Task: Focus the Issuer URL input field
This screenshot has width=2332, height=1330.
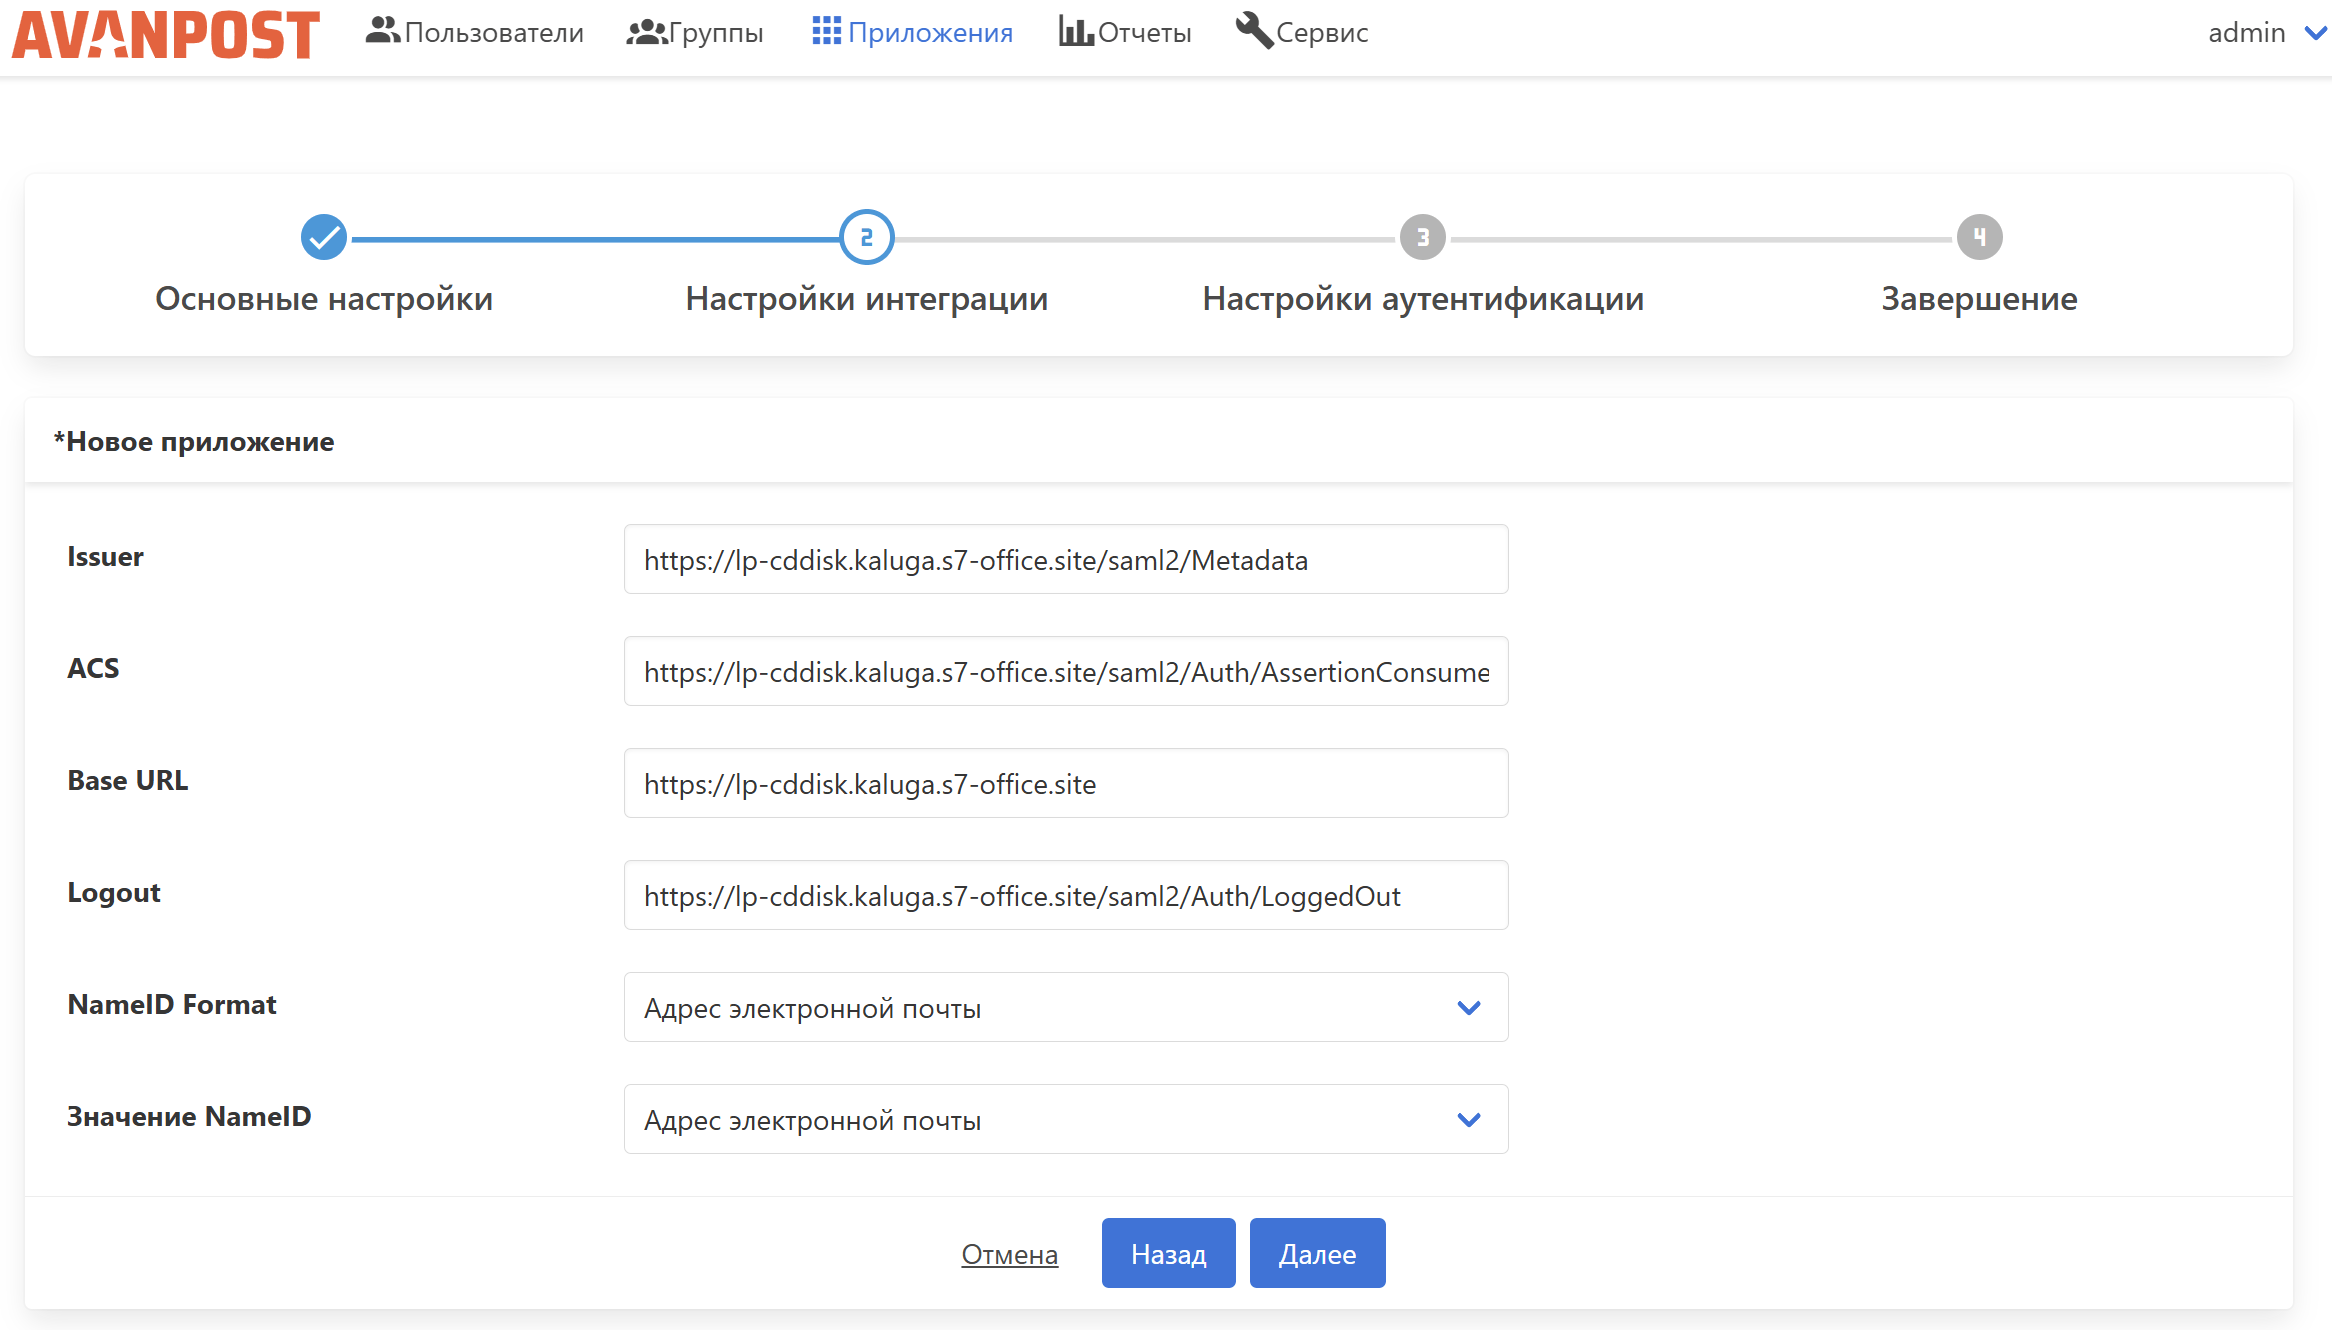Action: (x=1066, y=559)
